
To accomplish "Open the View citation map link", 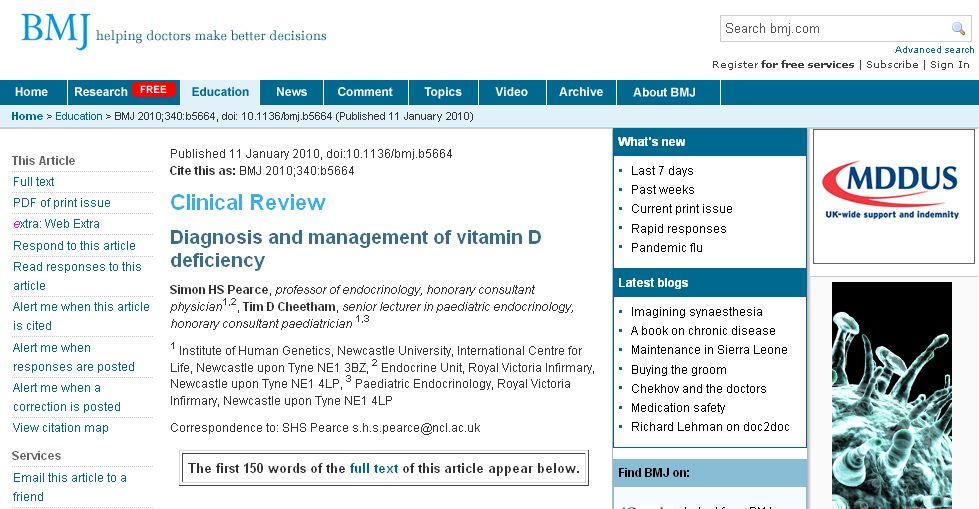I will tap(61, 428).
